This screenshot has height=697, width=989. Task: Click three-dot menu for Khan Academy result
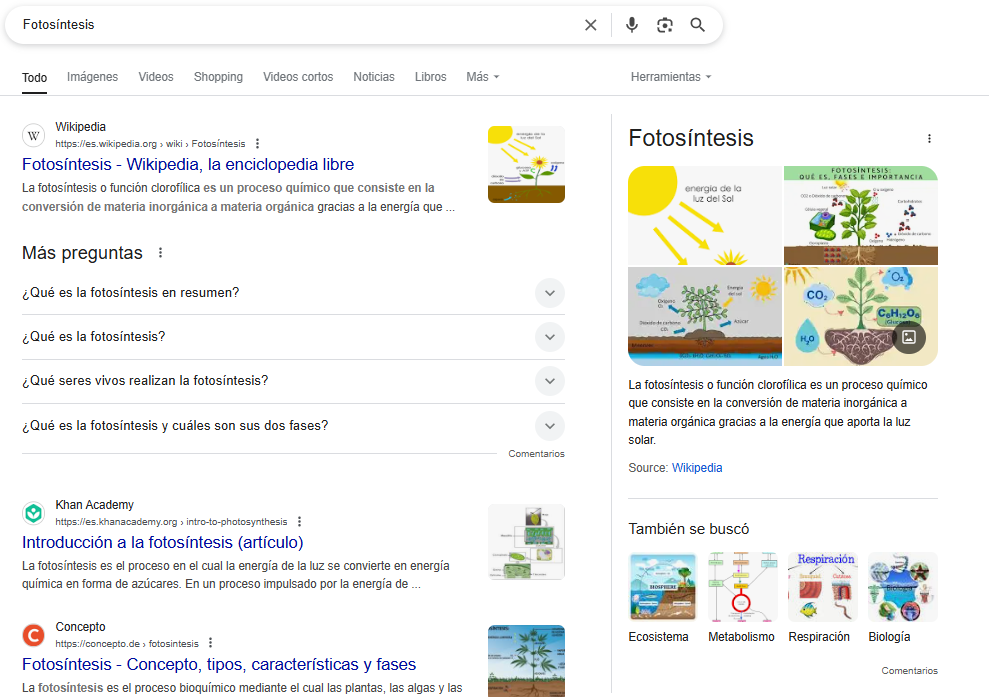point(299,522)
